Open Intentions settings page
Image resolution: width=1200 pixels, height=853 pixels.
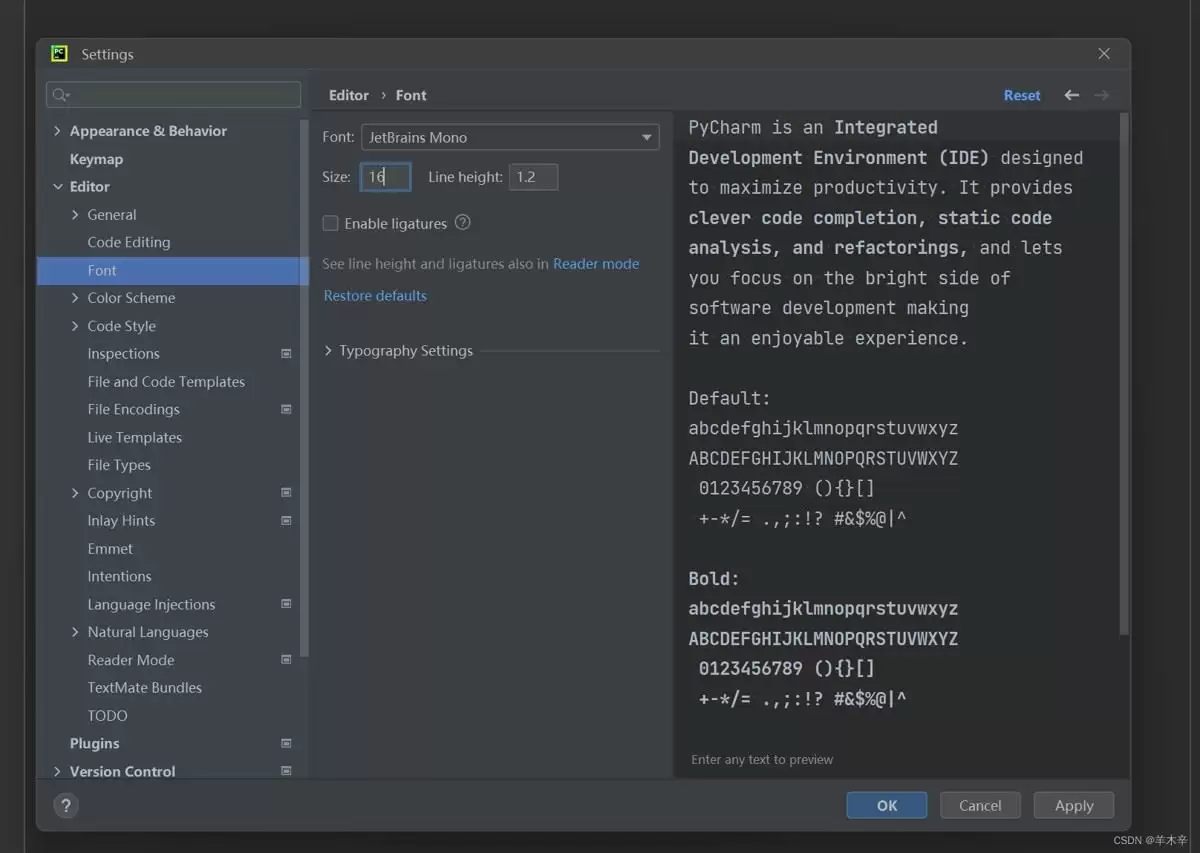click(x=119, y=576)
